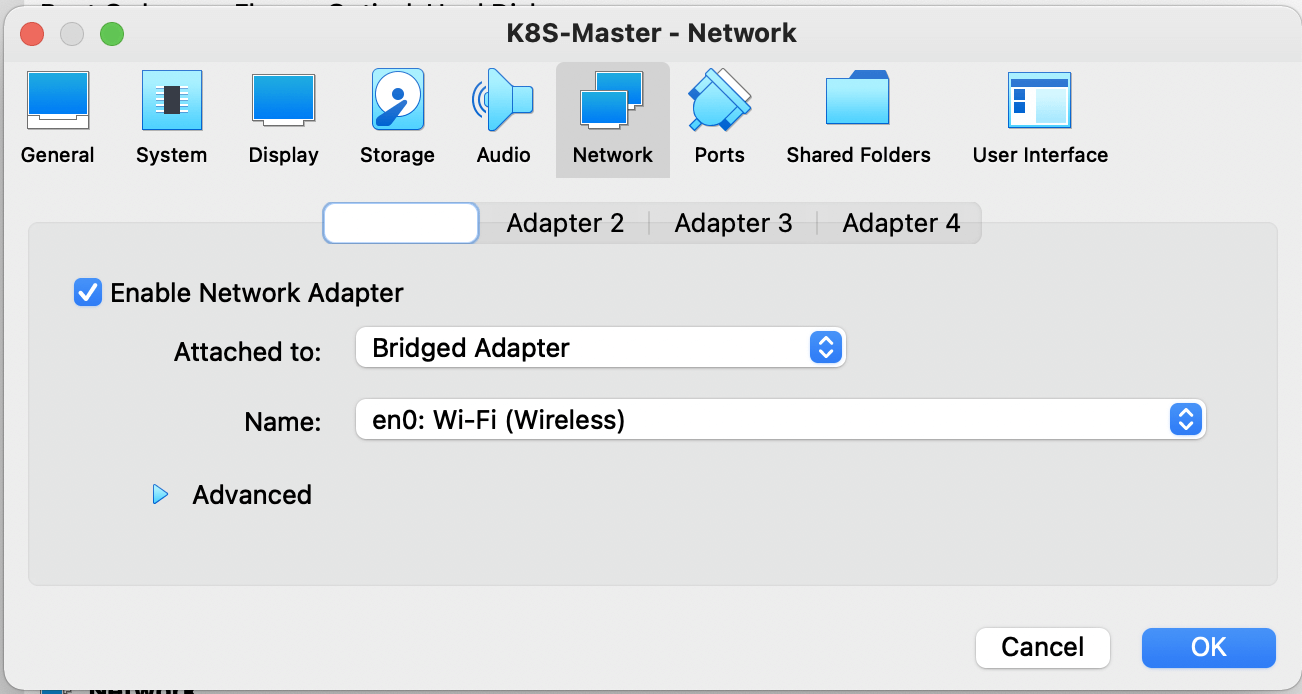Open the Attached to Bridged Adapter dropdown
The height and width of the screenshot is (694, 1302).
tap(600, 348)
